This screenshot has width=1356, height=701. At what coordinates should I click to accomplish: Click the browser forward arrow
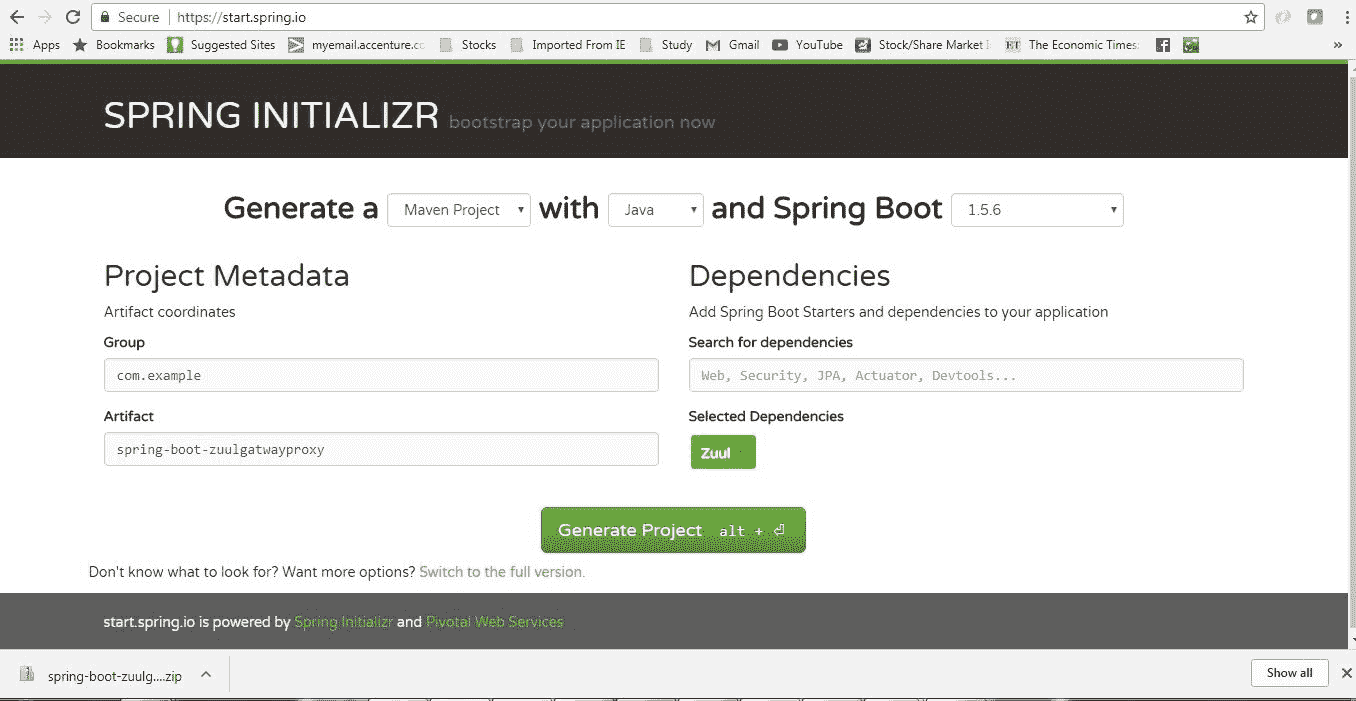pos(44,17)
